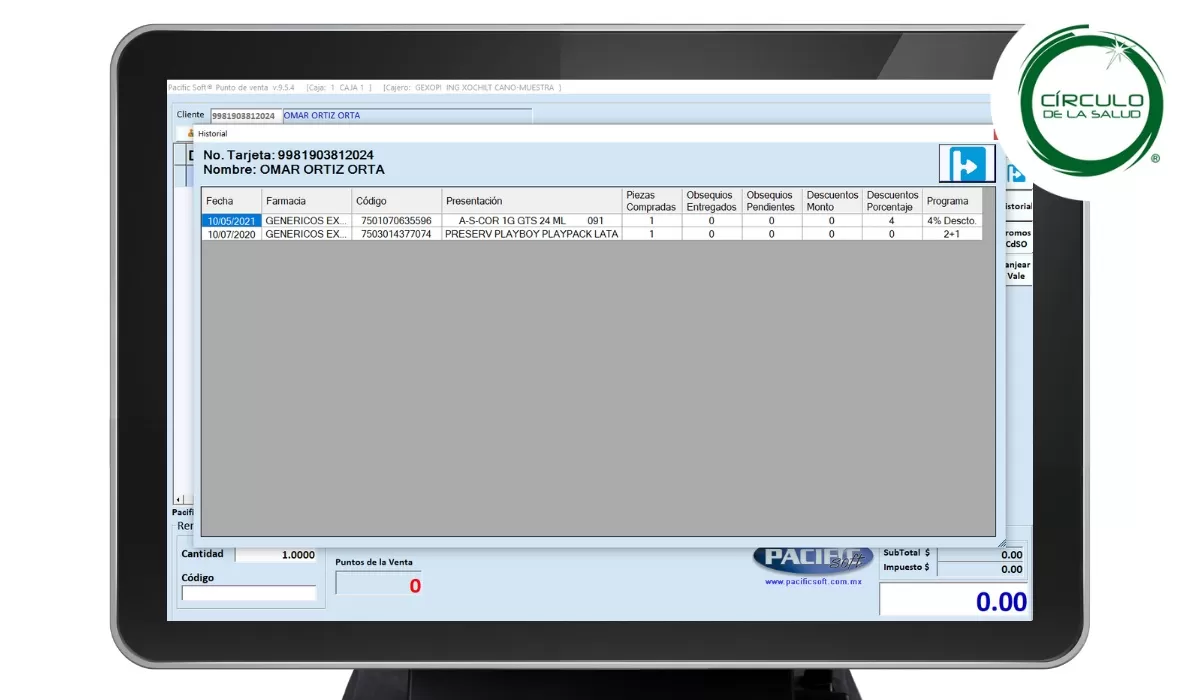Click the left arrow of horizontal scrollbar
The width and height of the screenshot is (1200, 700).
(179, 499)
